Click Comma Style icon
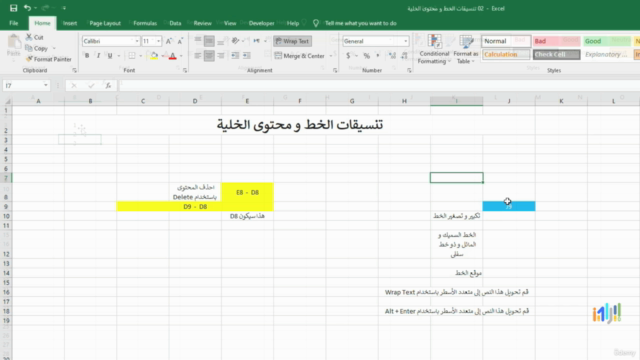 tap(378, 56)
